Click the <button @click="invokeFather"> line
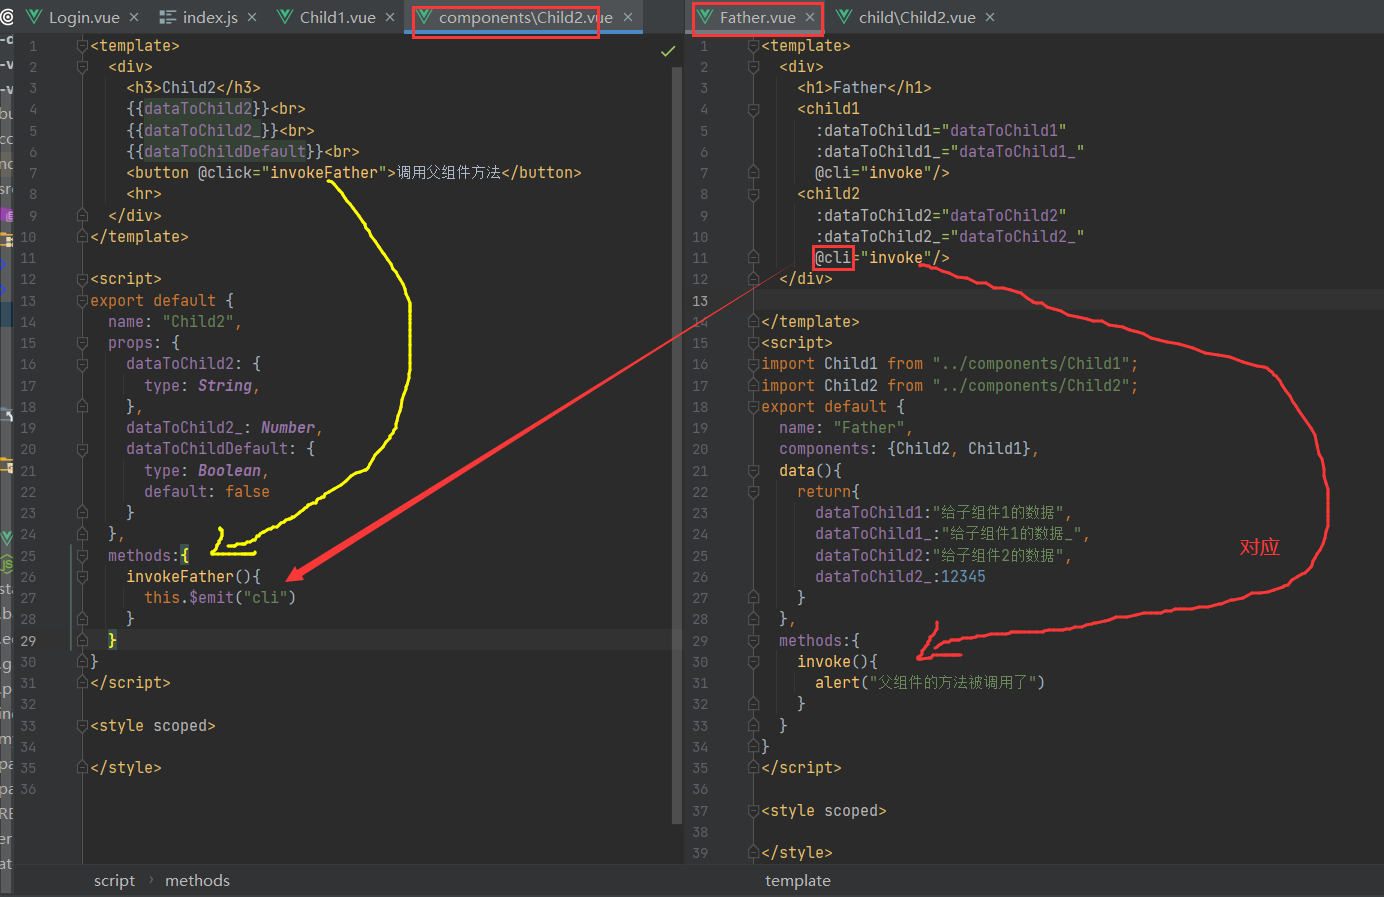 click(354, 173)
